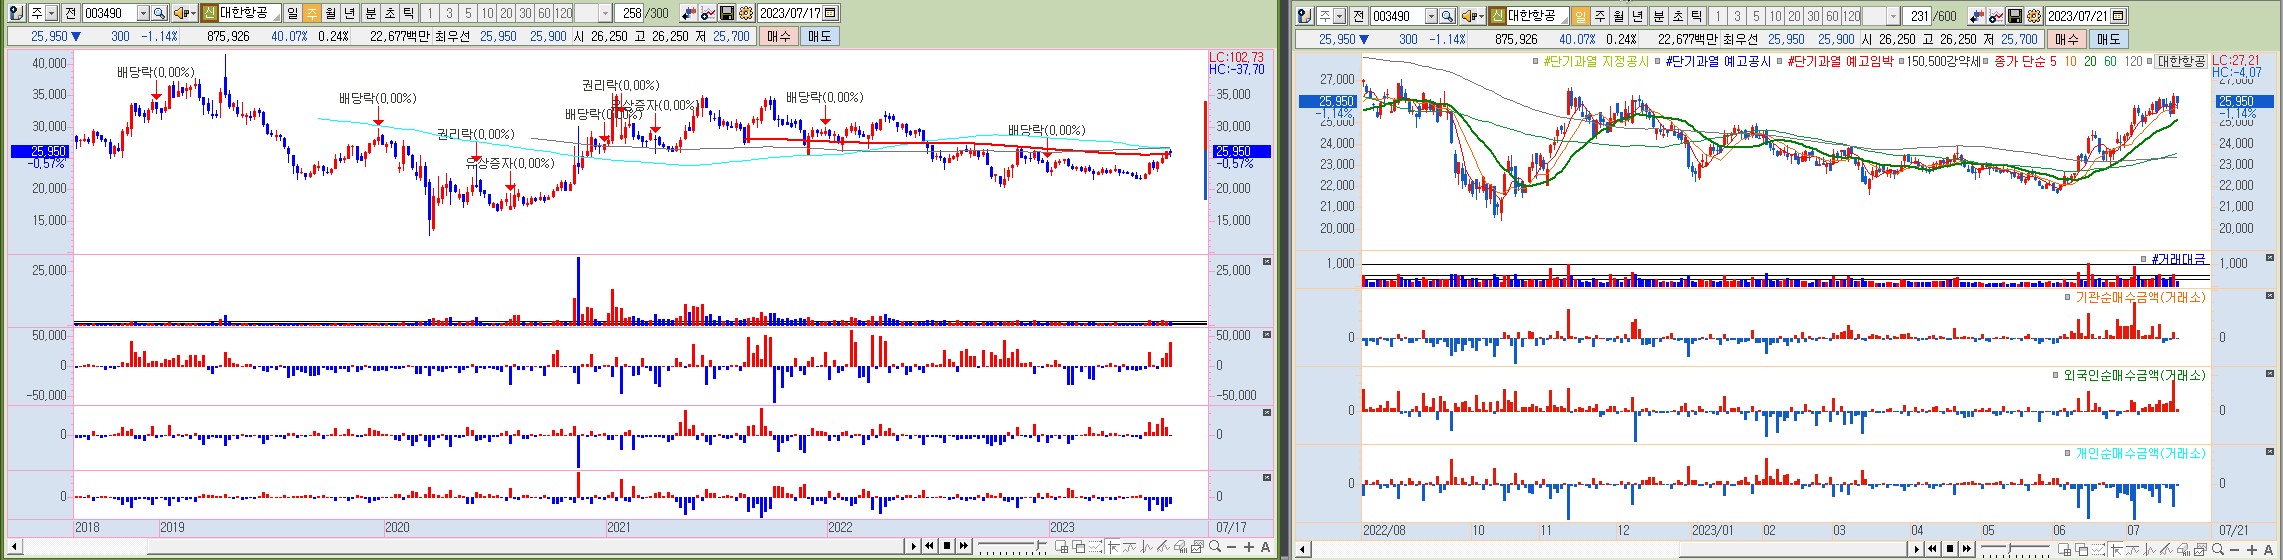Image resolution: width=2283 pixels, height=560 pixels.
Task: Open the speaker options arrow in right chart
Action: coord(1482,15)
